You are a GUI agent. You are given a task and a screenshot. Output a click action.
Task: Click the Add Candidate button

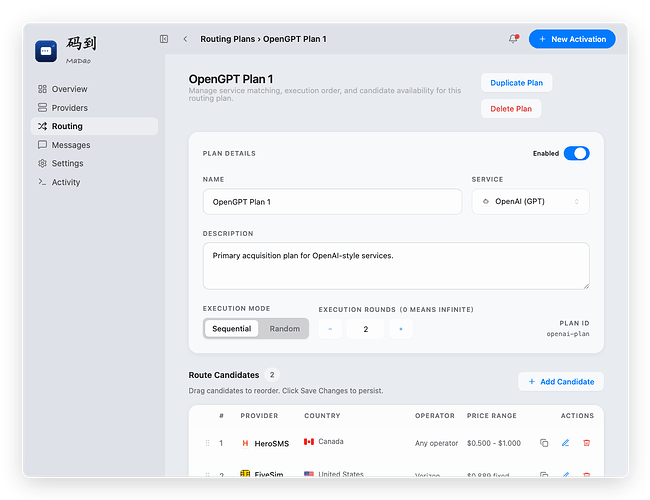tap(561, 381)
